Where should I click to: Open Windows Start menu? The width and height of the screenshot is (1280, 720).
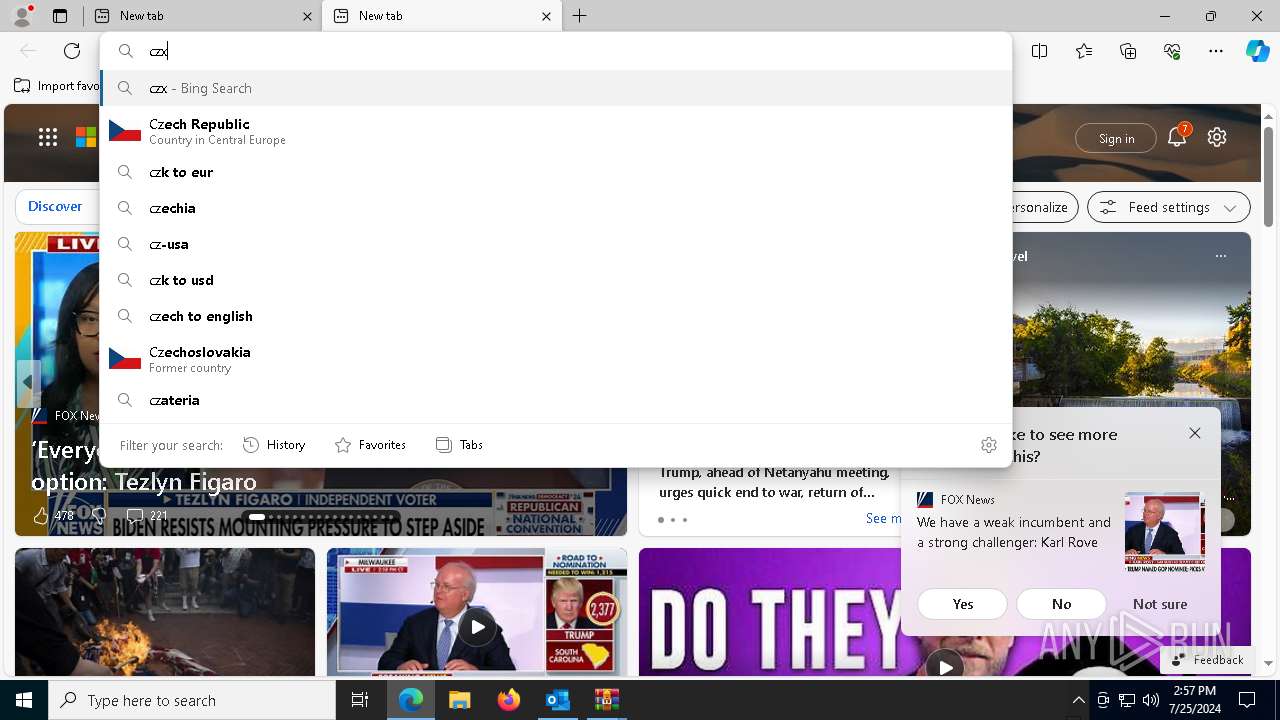pyautogui.click(x=24, y=700)
